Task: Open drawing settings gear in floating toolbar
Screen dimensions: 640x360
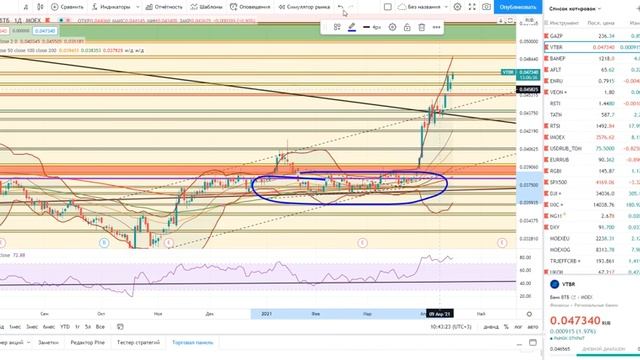Action: 392,27
